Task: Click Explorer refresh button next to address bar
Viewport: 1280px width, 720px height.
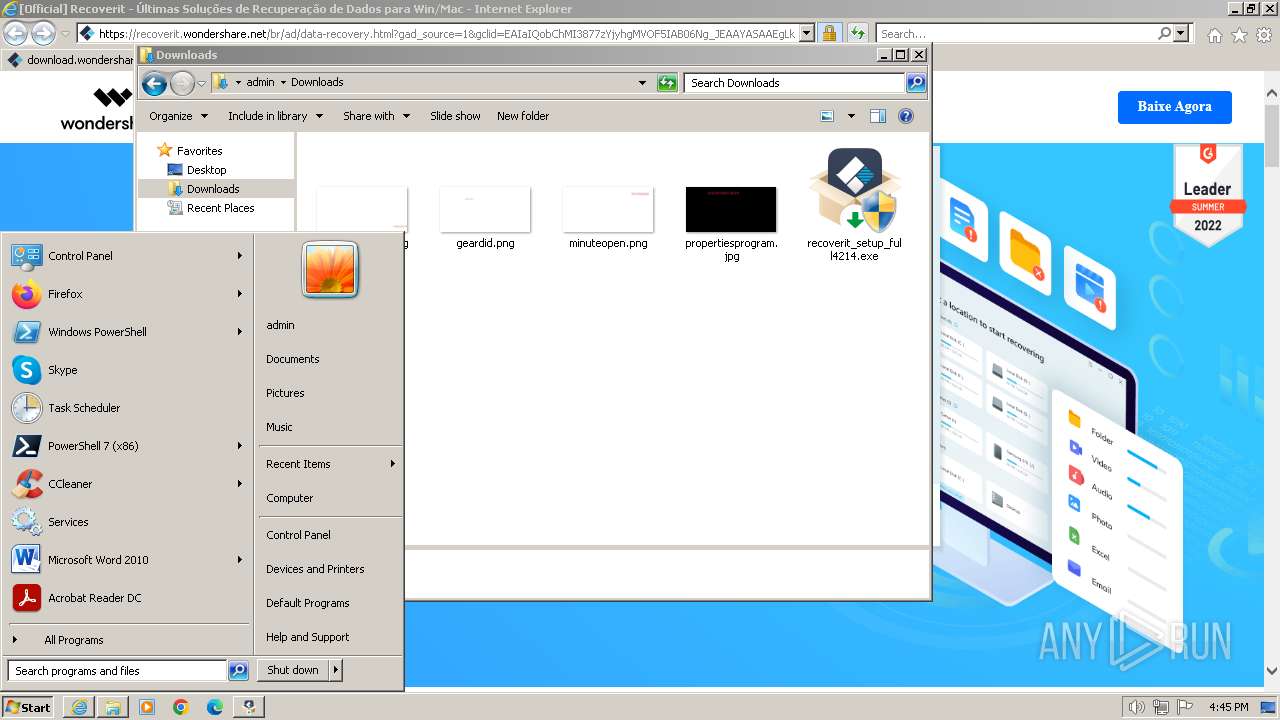Action: click(667, 83)
